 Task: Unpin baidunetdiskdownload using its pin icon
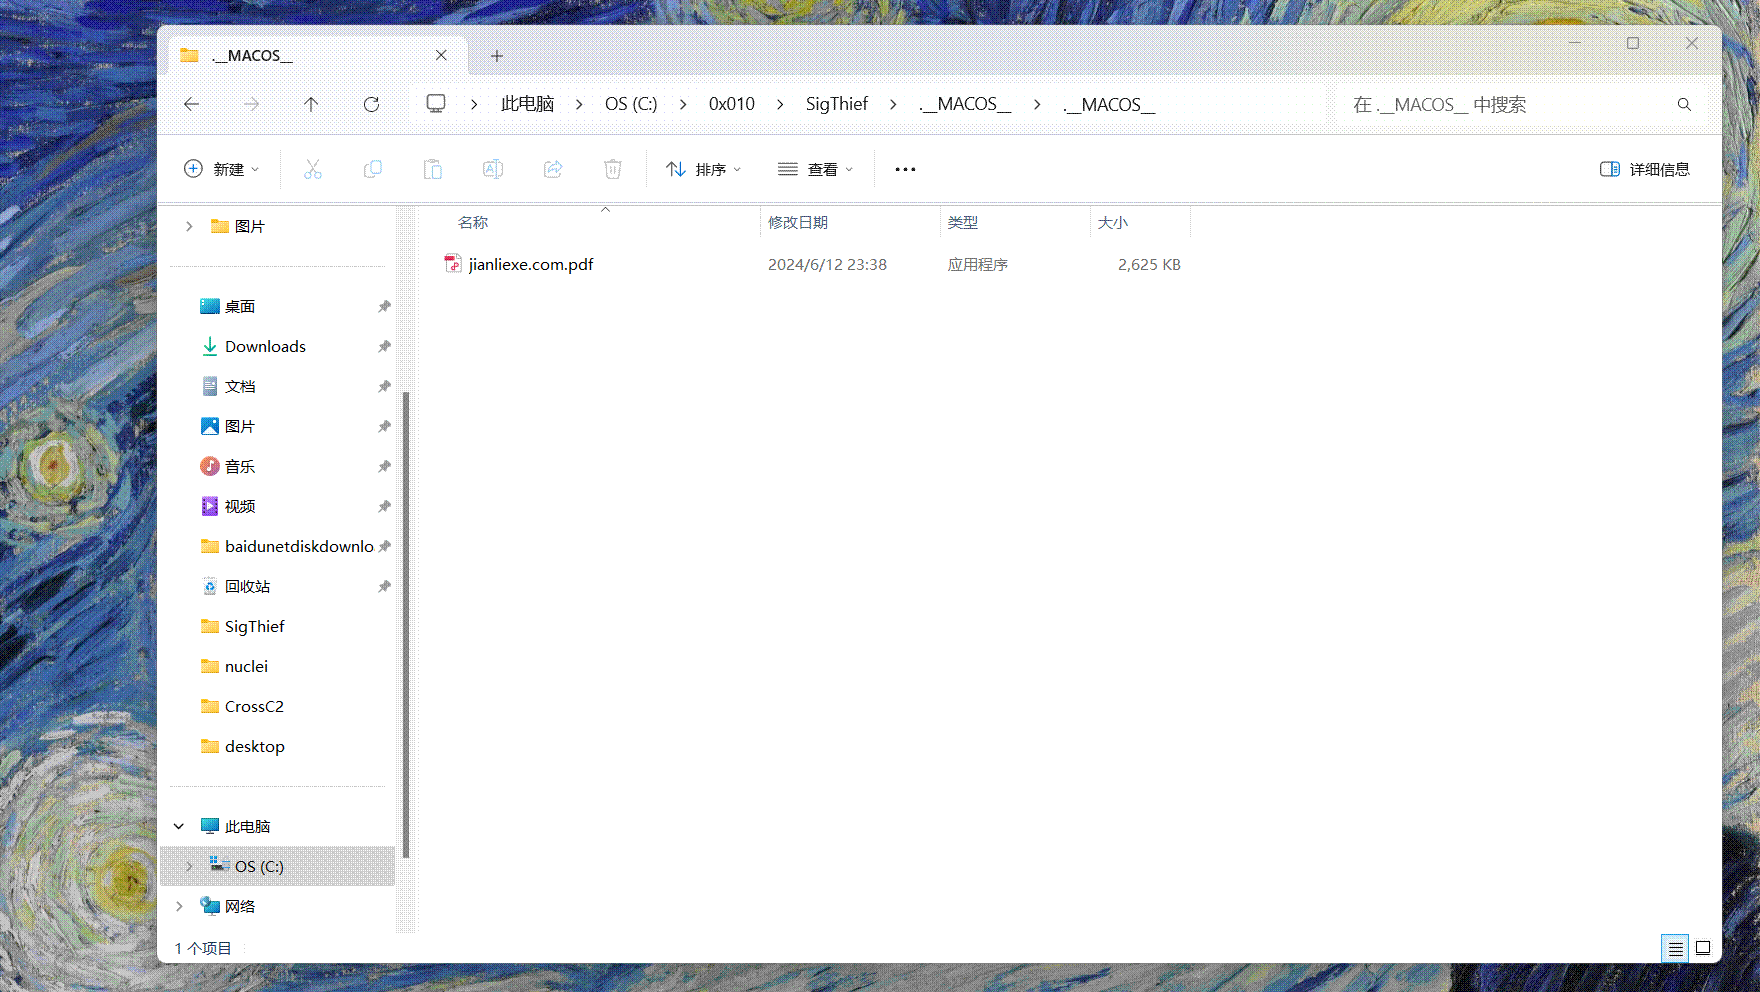[384, 546]
